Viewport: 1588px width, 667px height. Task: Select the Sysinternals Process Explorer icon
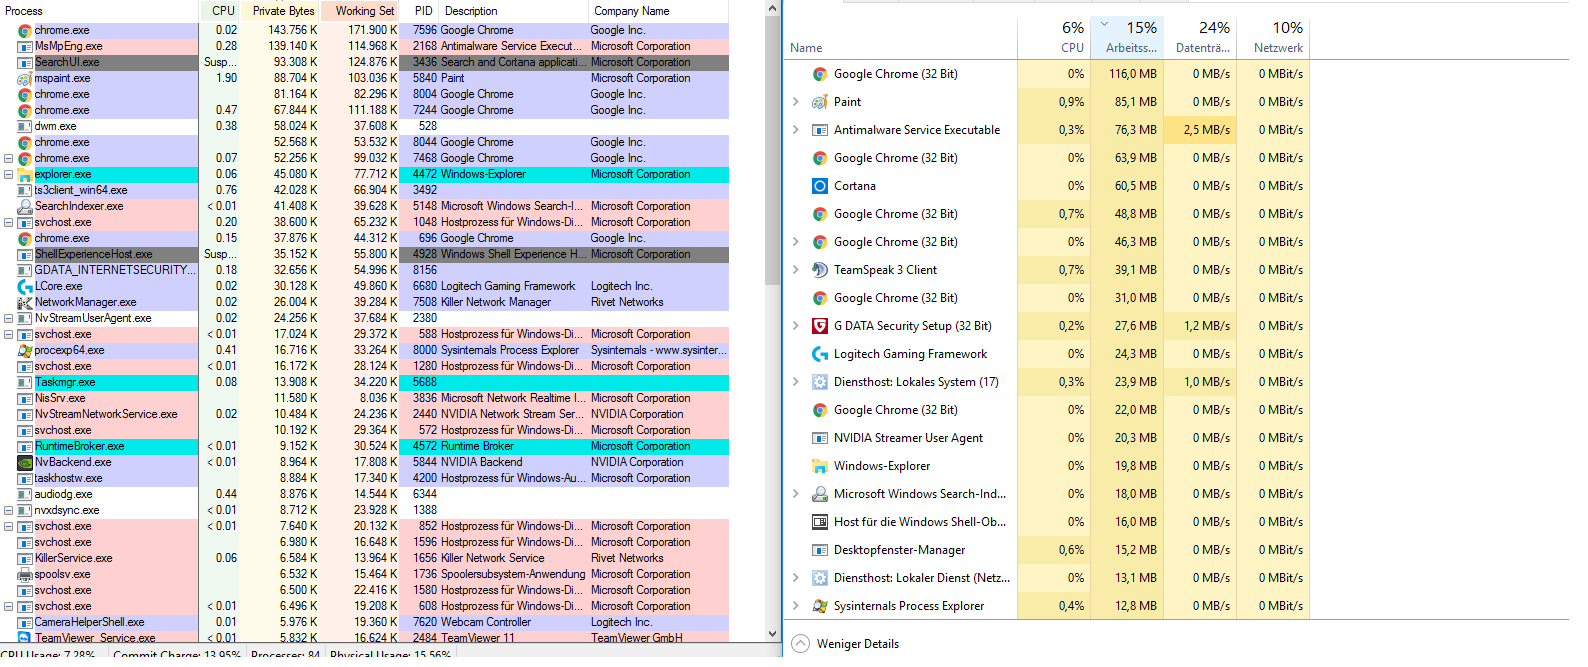pos(820,606)
